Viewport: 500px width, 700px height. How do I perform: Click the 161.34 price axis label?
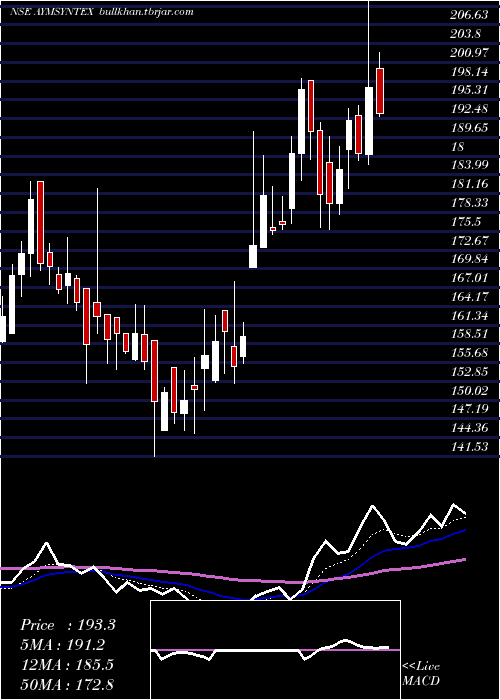pyautogui.click(x=469, y=316)
